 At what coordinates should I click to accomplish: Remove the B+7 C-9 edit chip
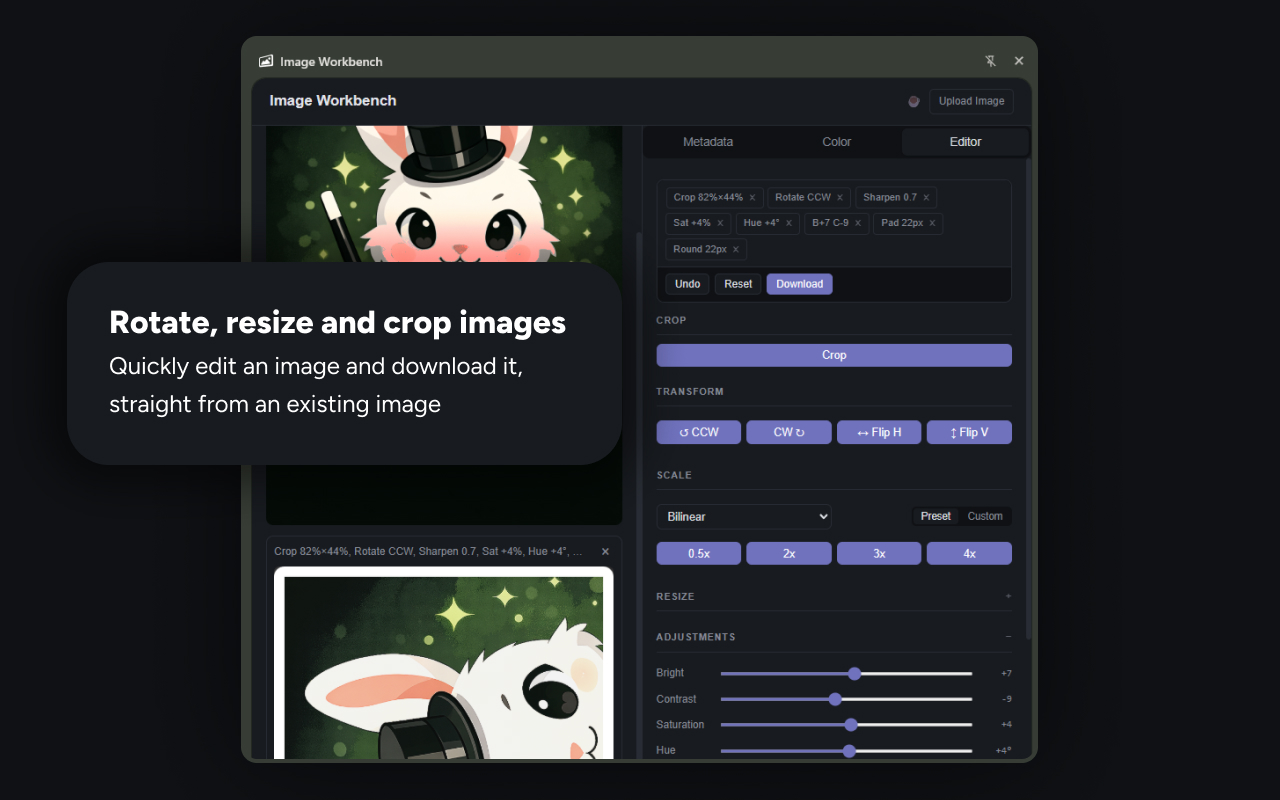pyautogui.click(x=858, y=223)
